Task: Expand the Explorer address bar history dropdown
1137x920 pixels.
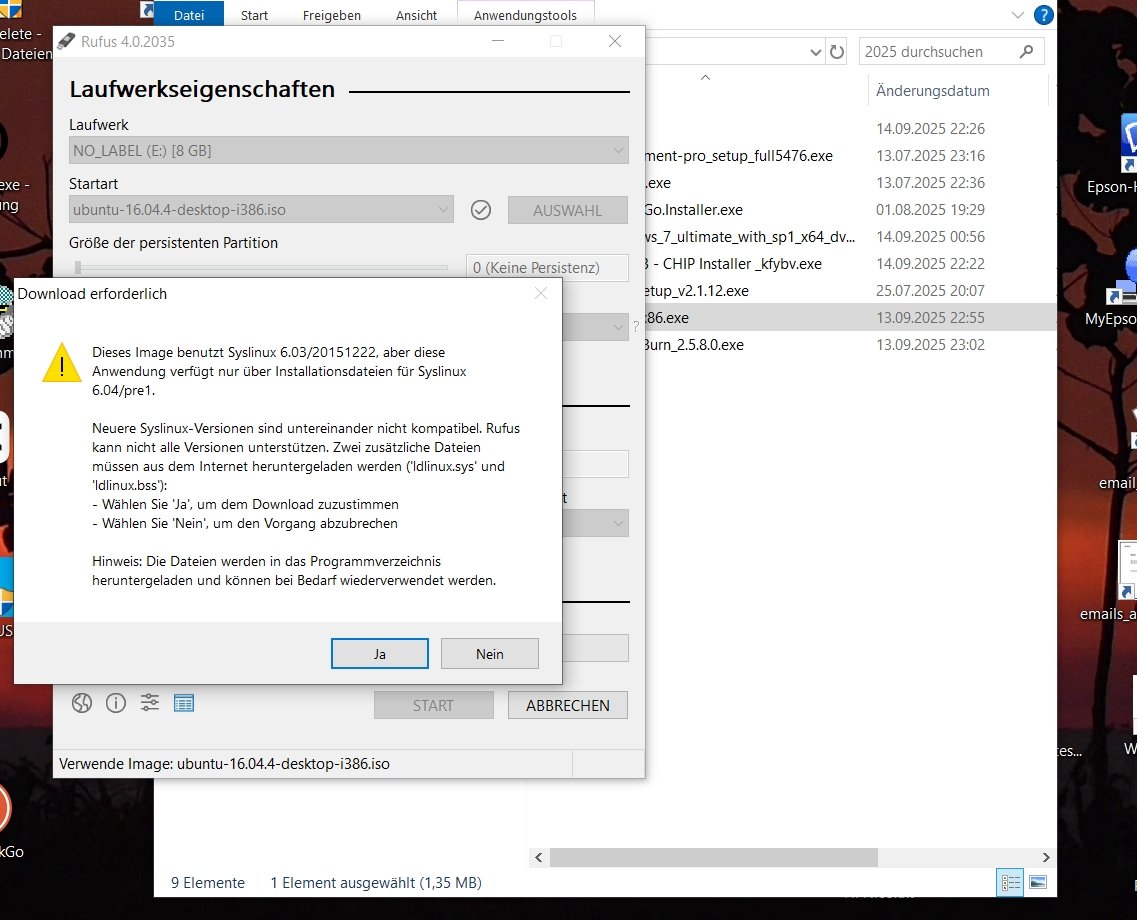Action: (x=816, y=52)
